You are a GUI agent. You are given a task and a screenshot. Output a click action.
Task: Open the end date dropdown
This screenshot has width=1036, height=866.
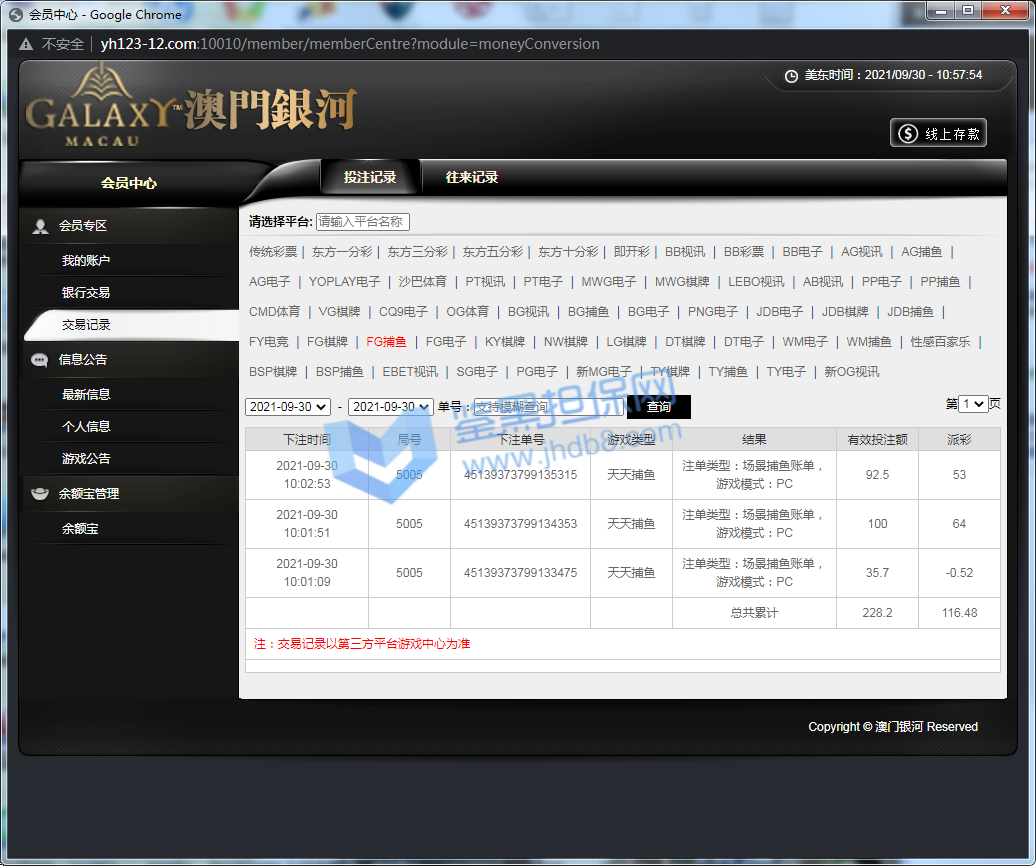(390, 407)
